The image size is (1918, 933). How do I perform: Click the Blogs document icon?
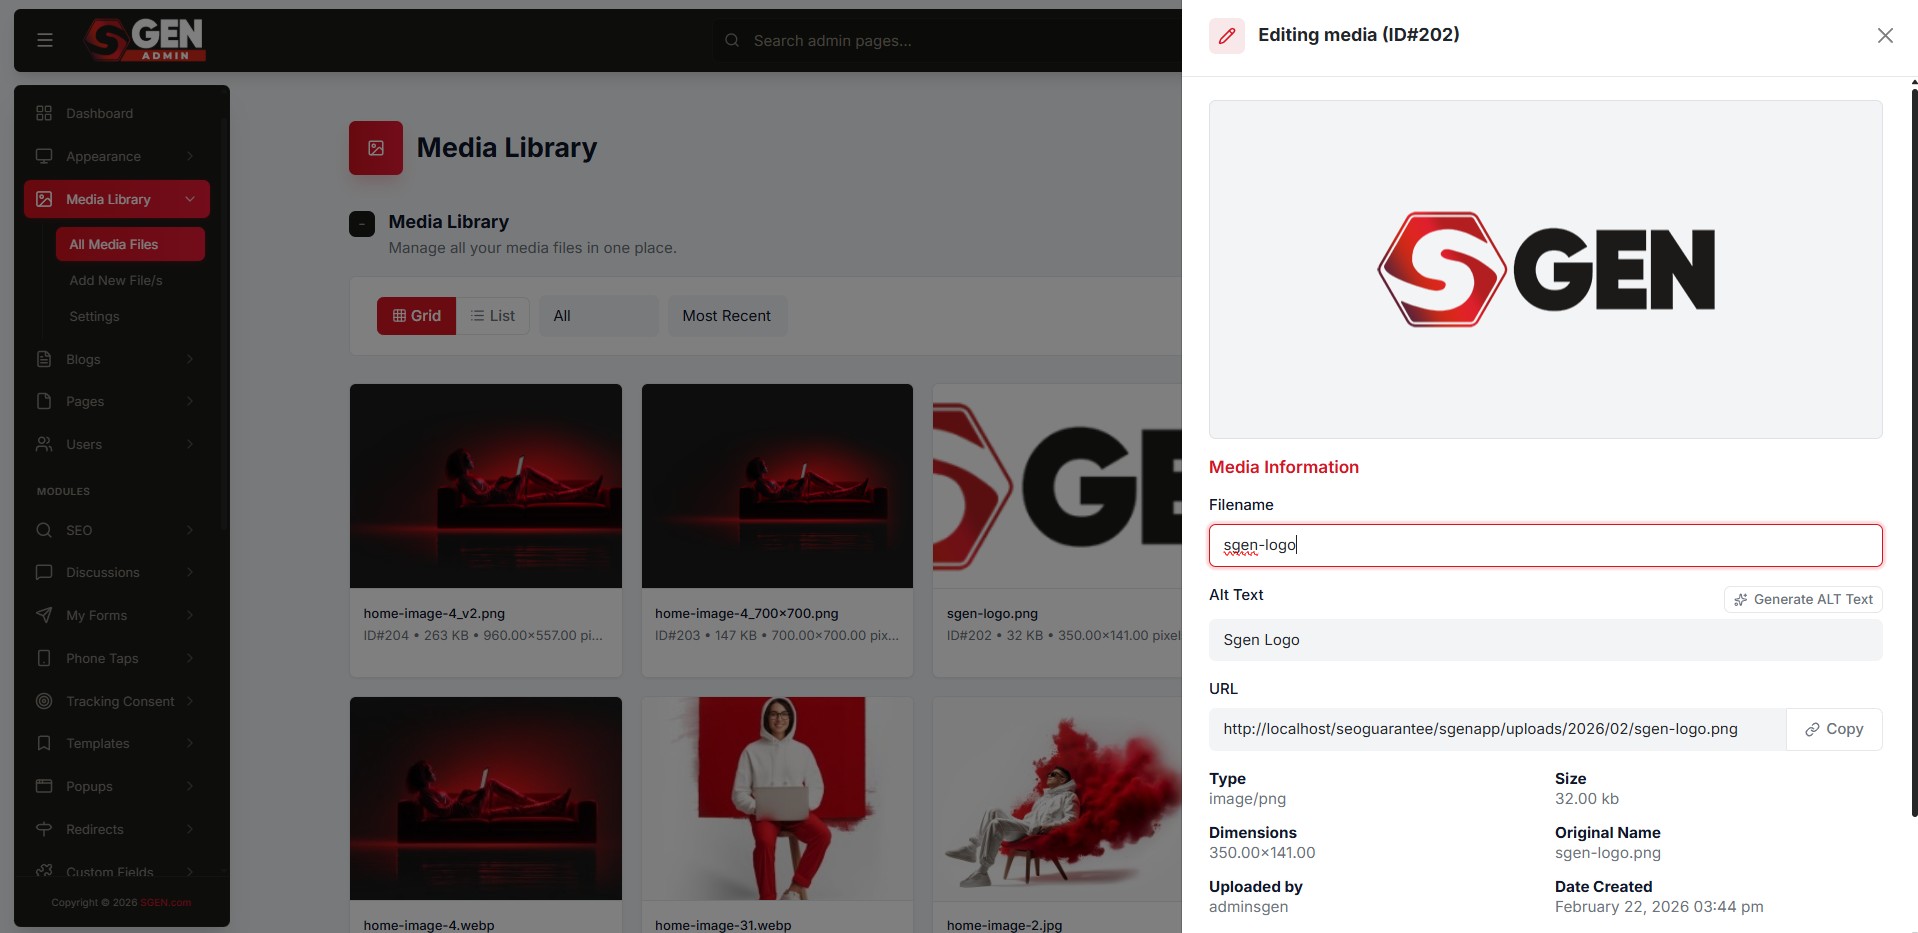pos(44,359)
